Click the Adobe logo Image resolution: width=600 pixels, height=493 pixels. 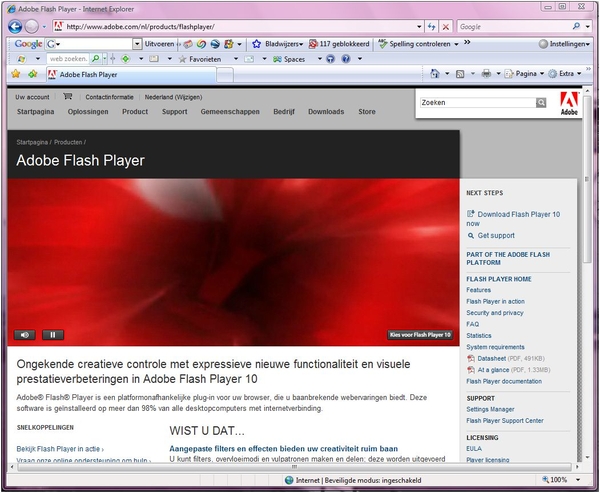(x=569, y=103)
